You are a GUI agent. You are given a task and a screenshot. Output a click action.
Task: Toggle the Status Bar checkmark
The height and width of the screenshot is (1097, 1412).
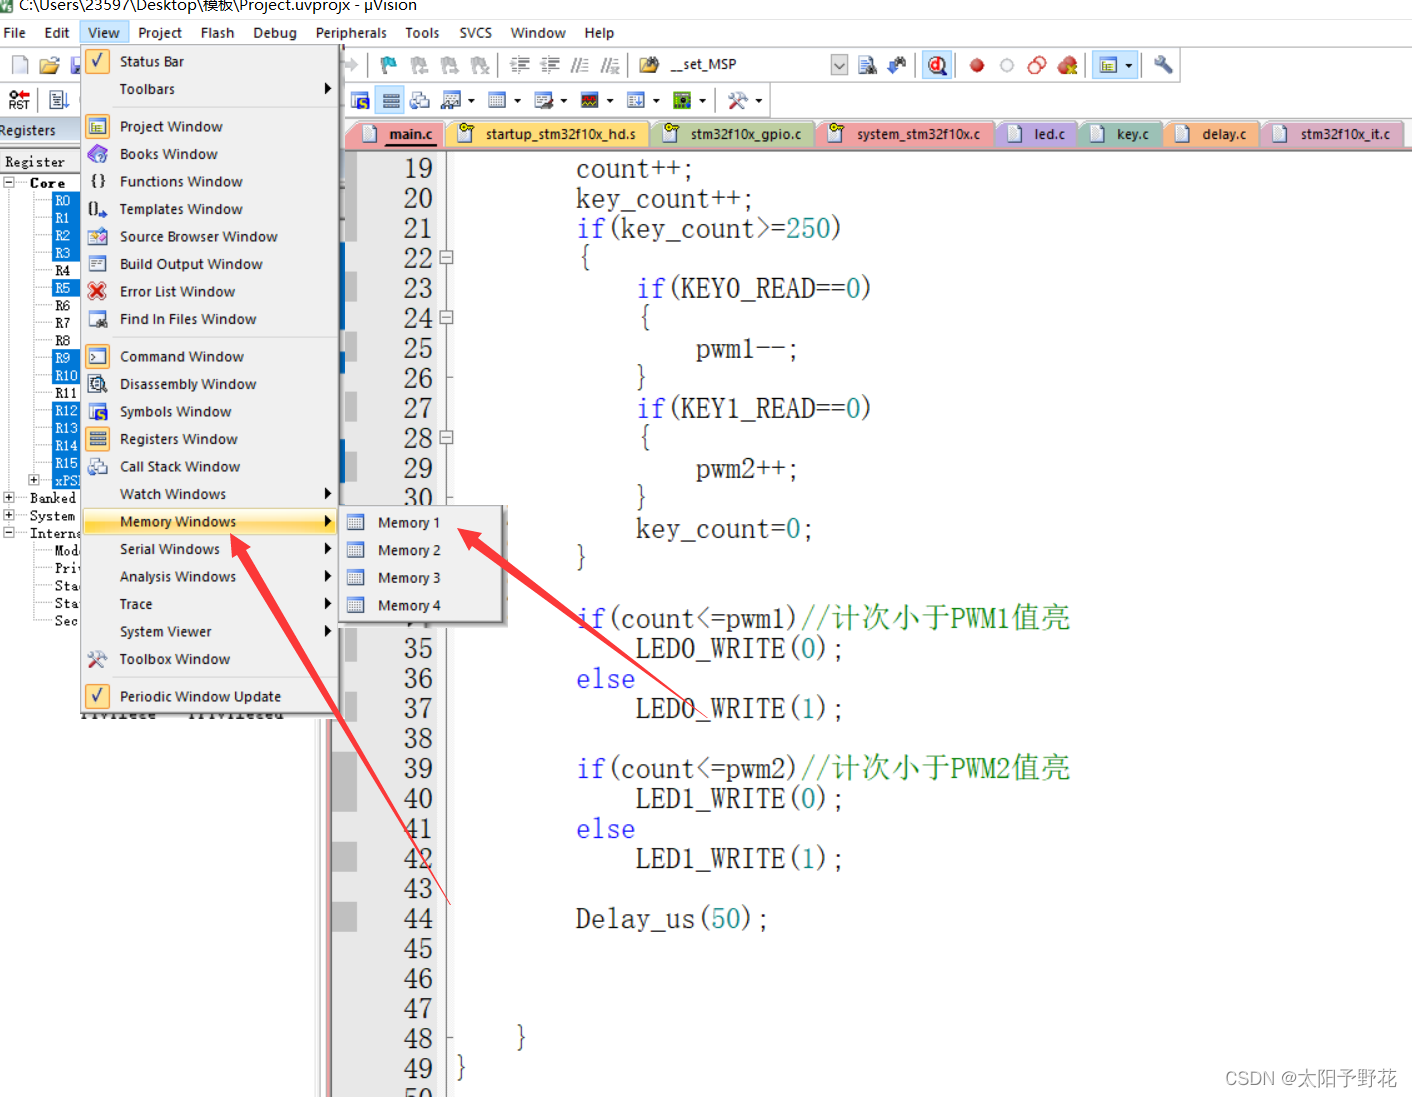click(x=97, y=61)
